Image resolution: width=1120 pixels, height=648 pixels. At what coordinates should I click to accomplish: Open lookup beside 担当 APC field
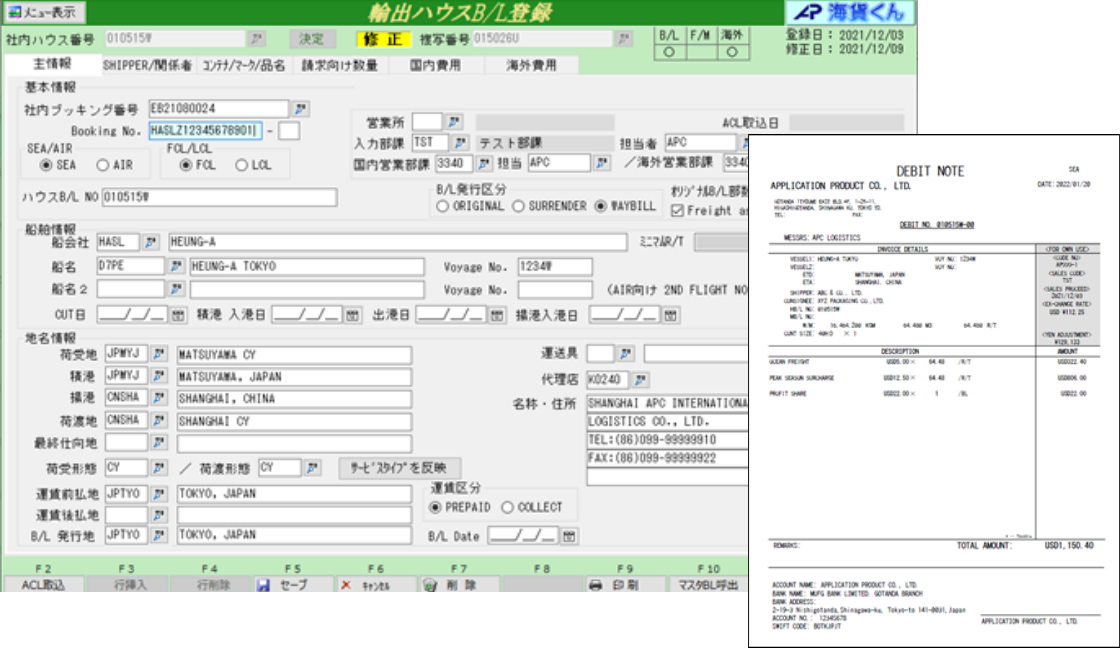pos(602,164)
